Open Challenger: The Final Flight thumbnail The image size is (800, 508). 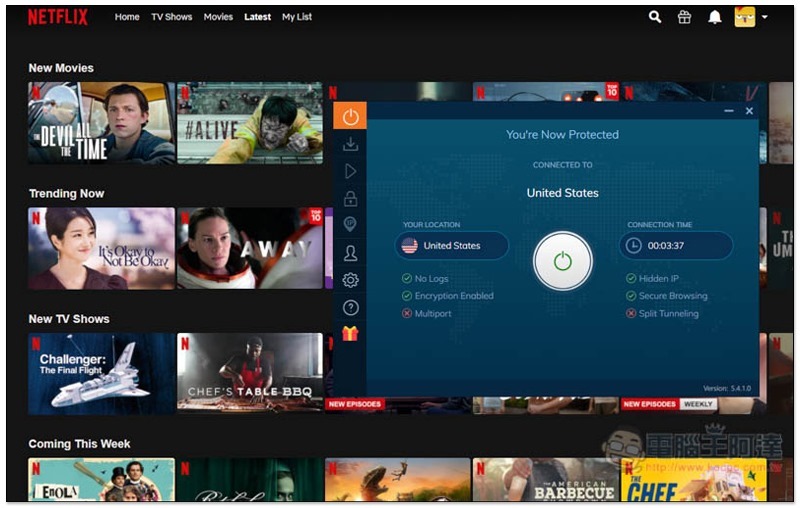(x=102, y=374)
